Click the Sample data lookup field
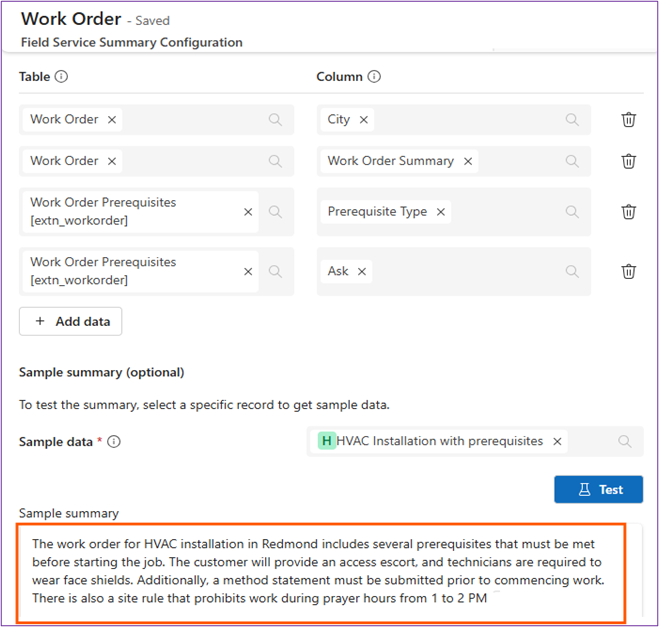 tap(475, 442)
